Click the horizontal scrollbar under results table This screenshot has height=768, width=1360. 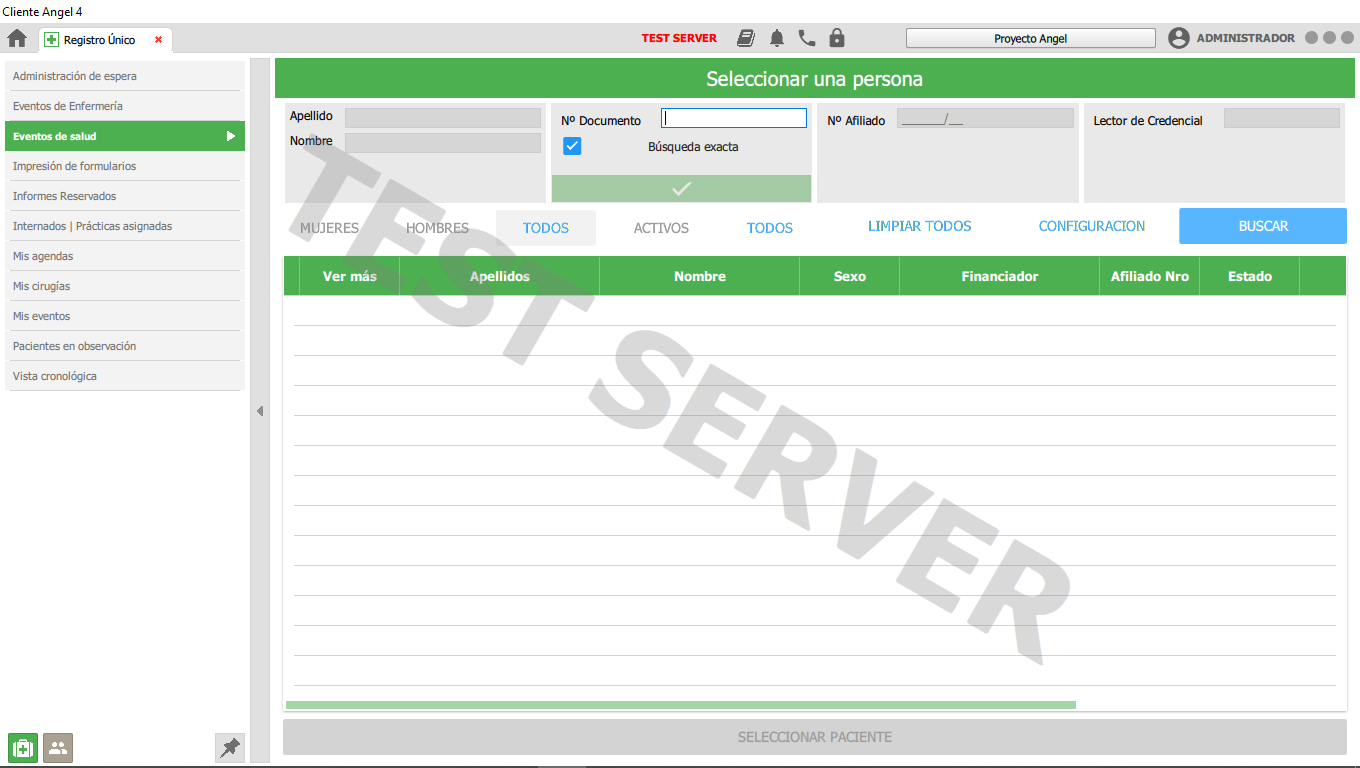(680, 705)
